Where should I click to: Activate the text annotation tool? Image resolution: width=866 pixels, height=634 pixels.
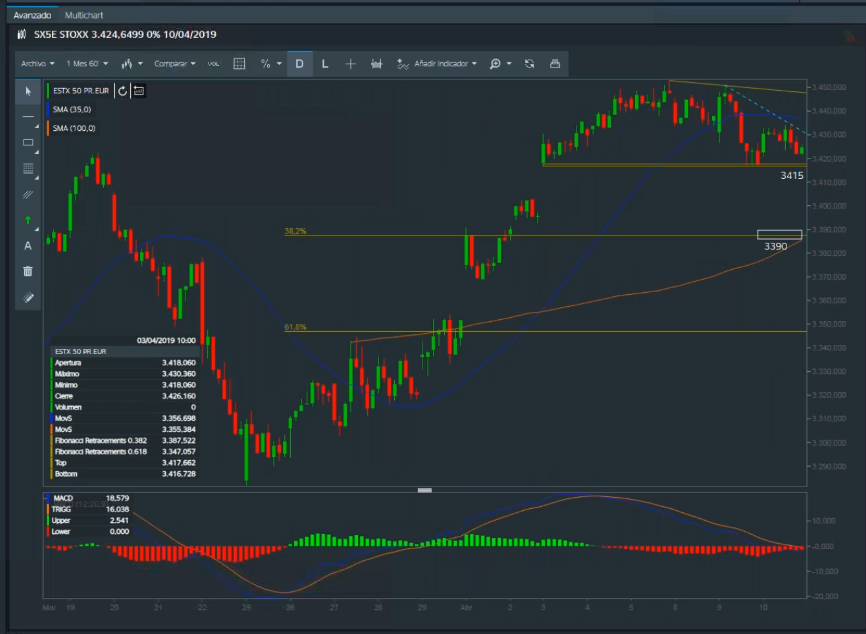[x=28, y=245]
